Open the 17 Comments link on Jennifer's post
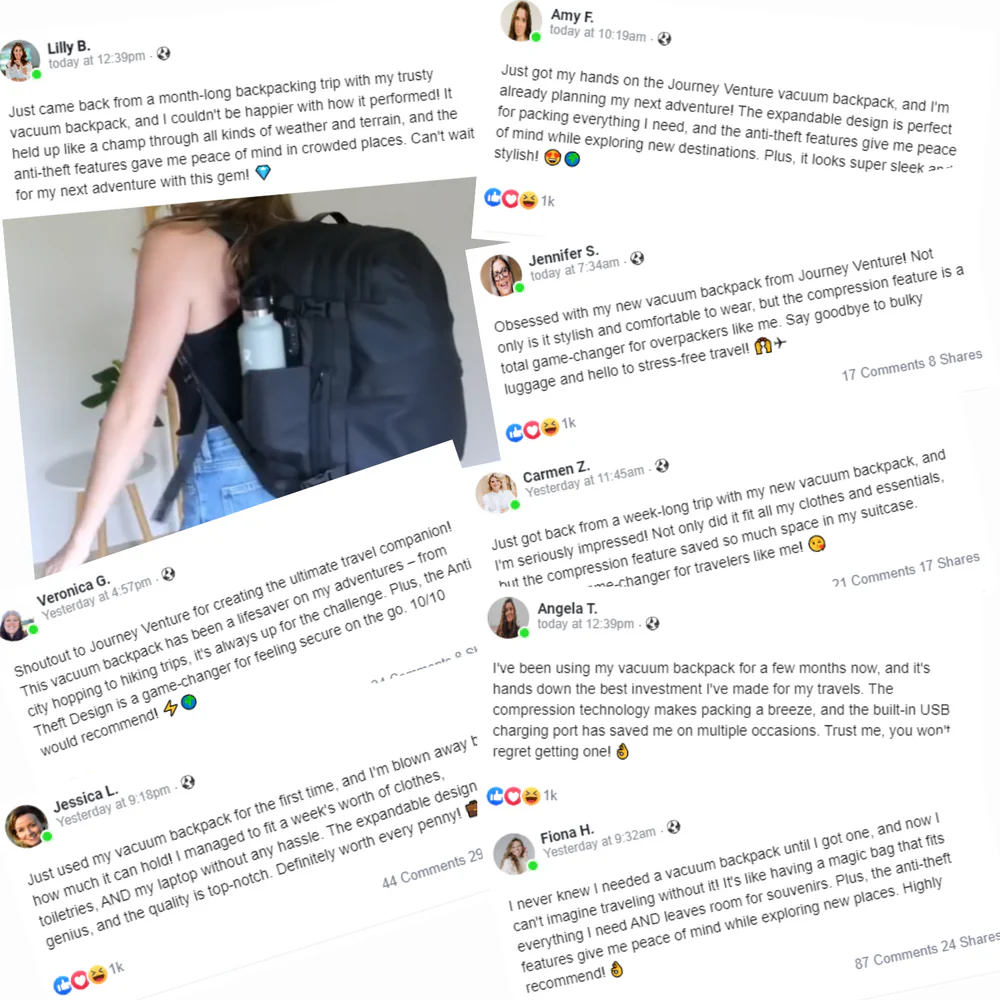The width and height of the screenshot is (1000, 1000). [x=883, y=369]
